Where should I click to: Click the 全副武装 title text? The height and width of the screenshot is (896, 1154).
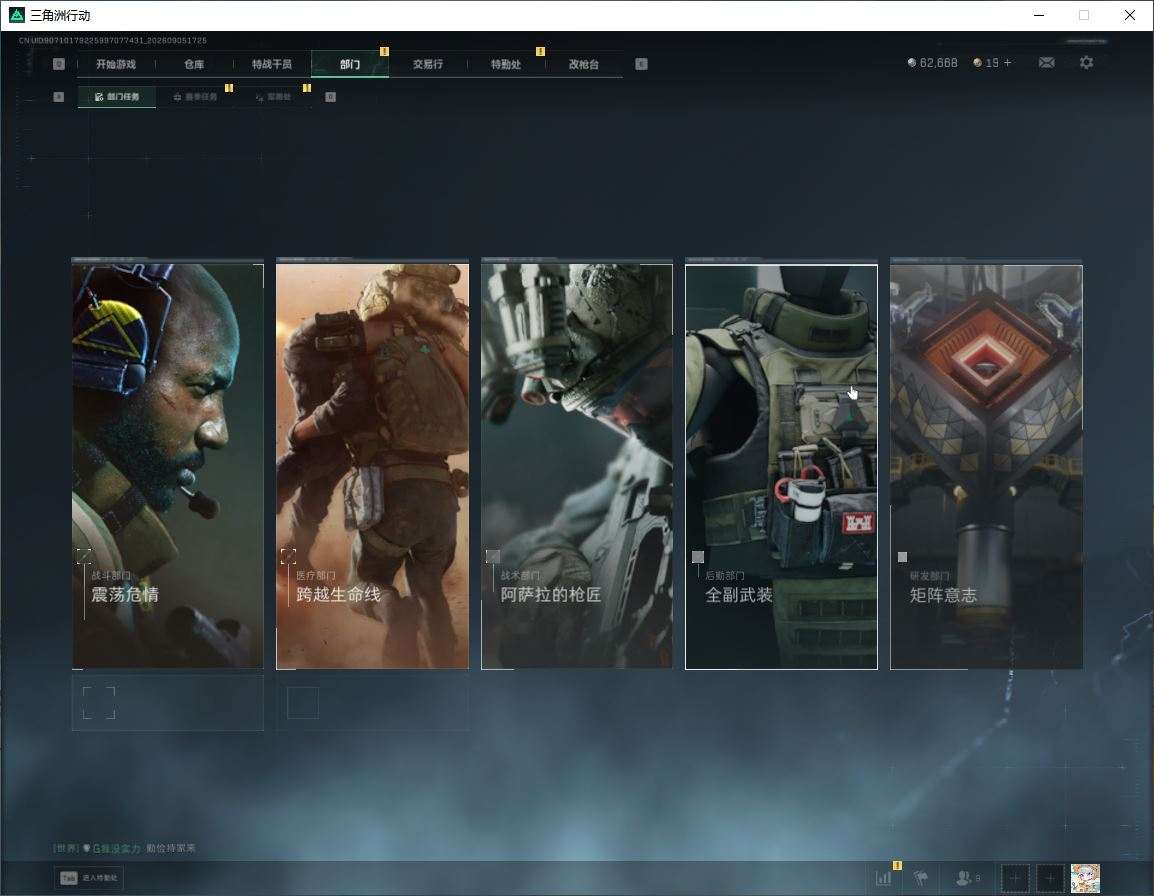[x=739, y=595]
